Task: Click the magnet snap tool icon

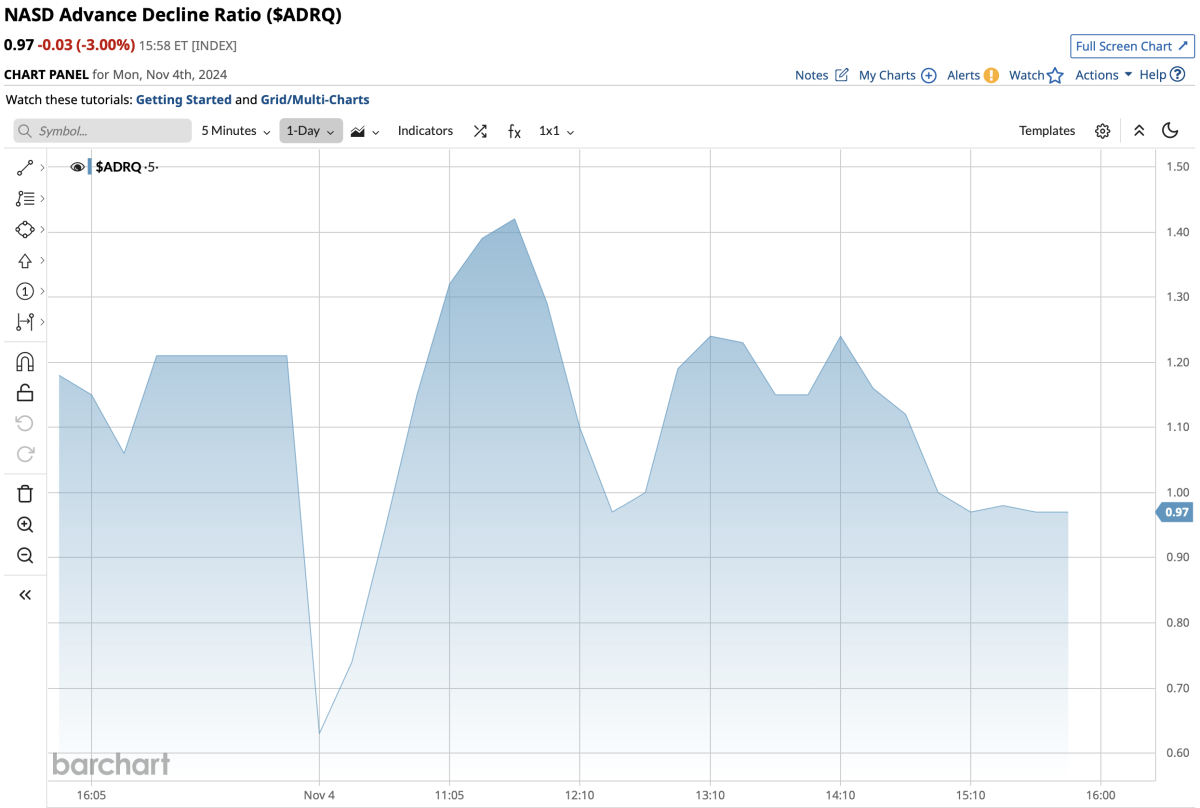Action: click(25, 362)
